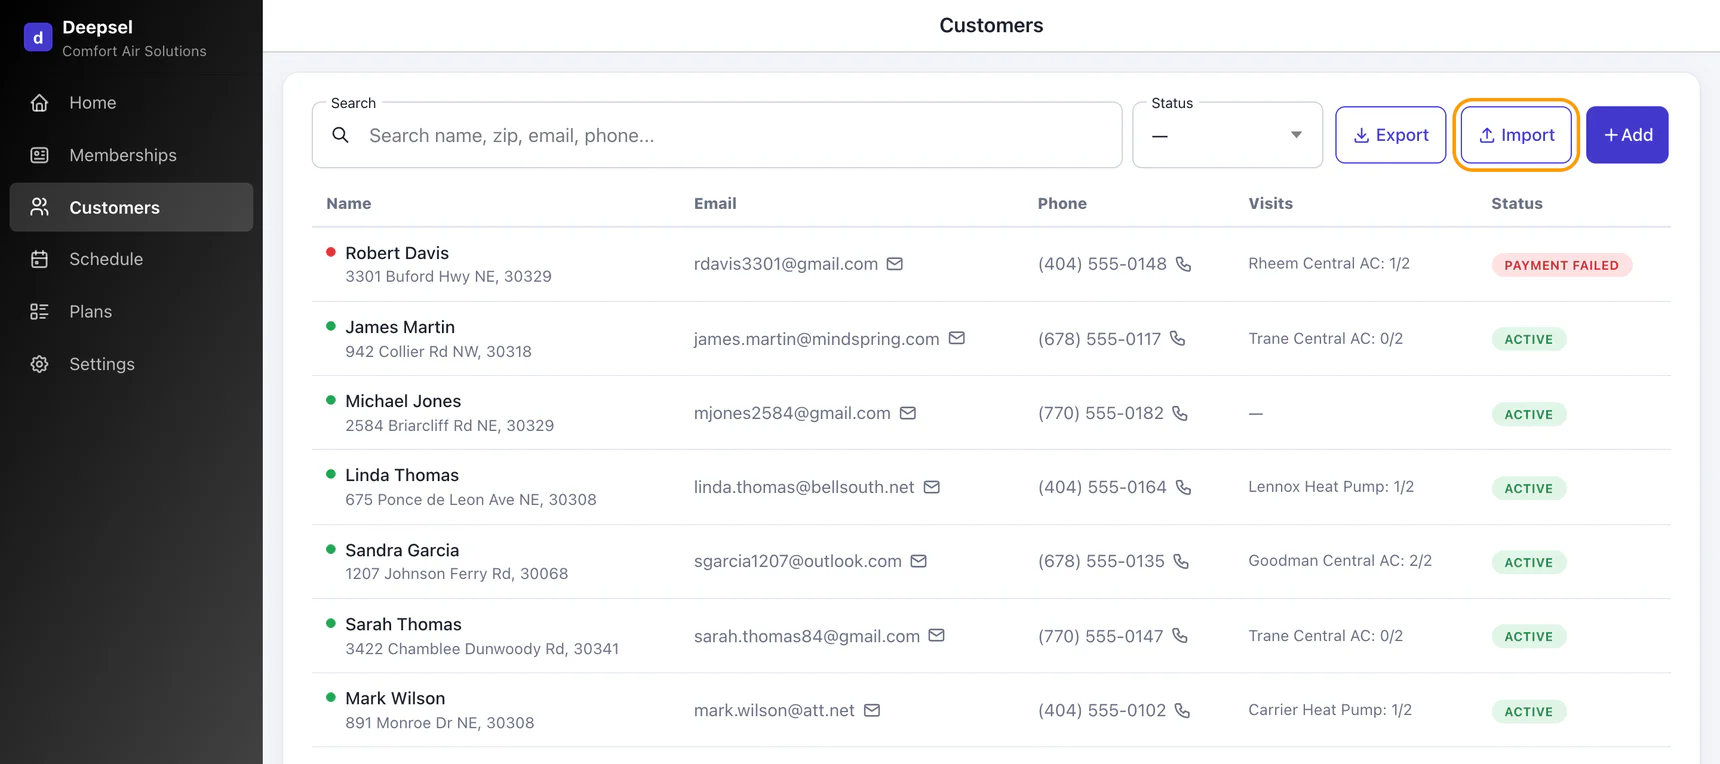
Task: Click the phone icon beside (404) 555-0164
Action: click(1184, 487)
